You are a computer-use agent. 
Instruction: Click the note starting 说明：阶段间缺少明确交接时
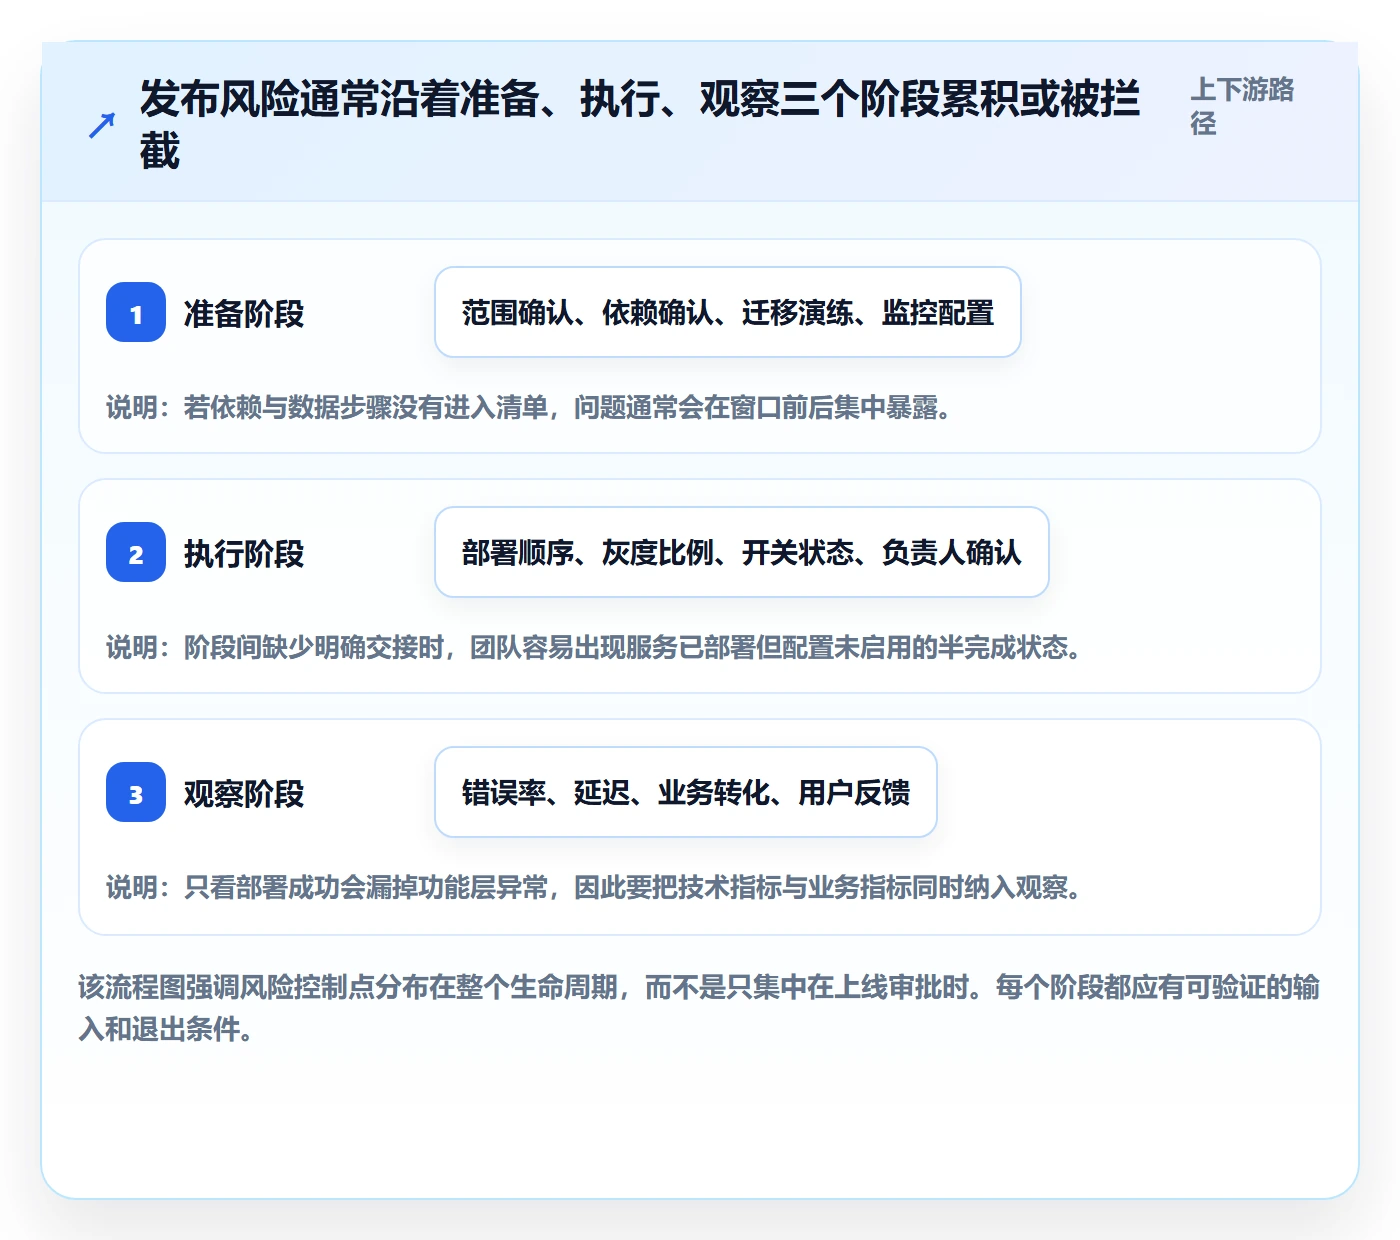point(594,647)
